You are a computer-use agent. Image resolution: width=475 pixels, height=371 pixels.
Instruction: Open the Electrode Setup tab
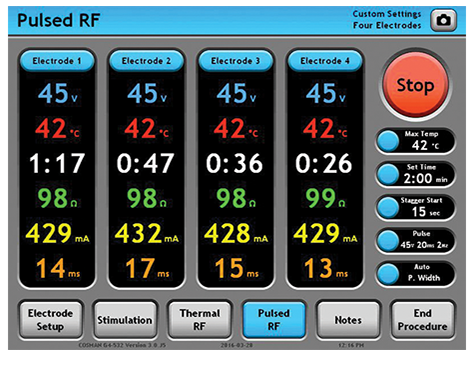click(x=50, y=320)
